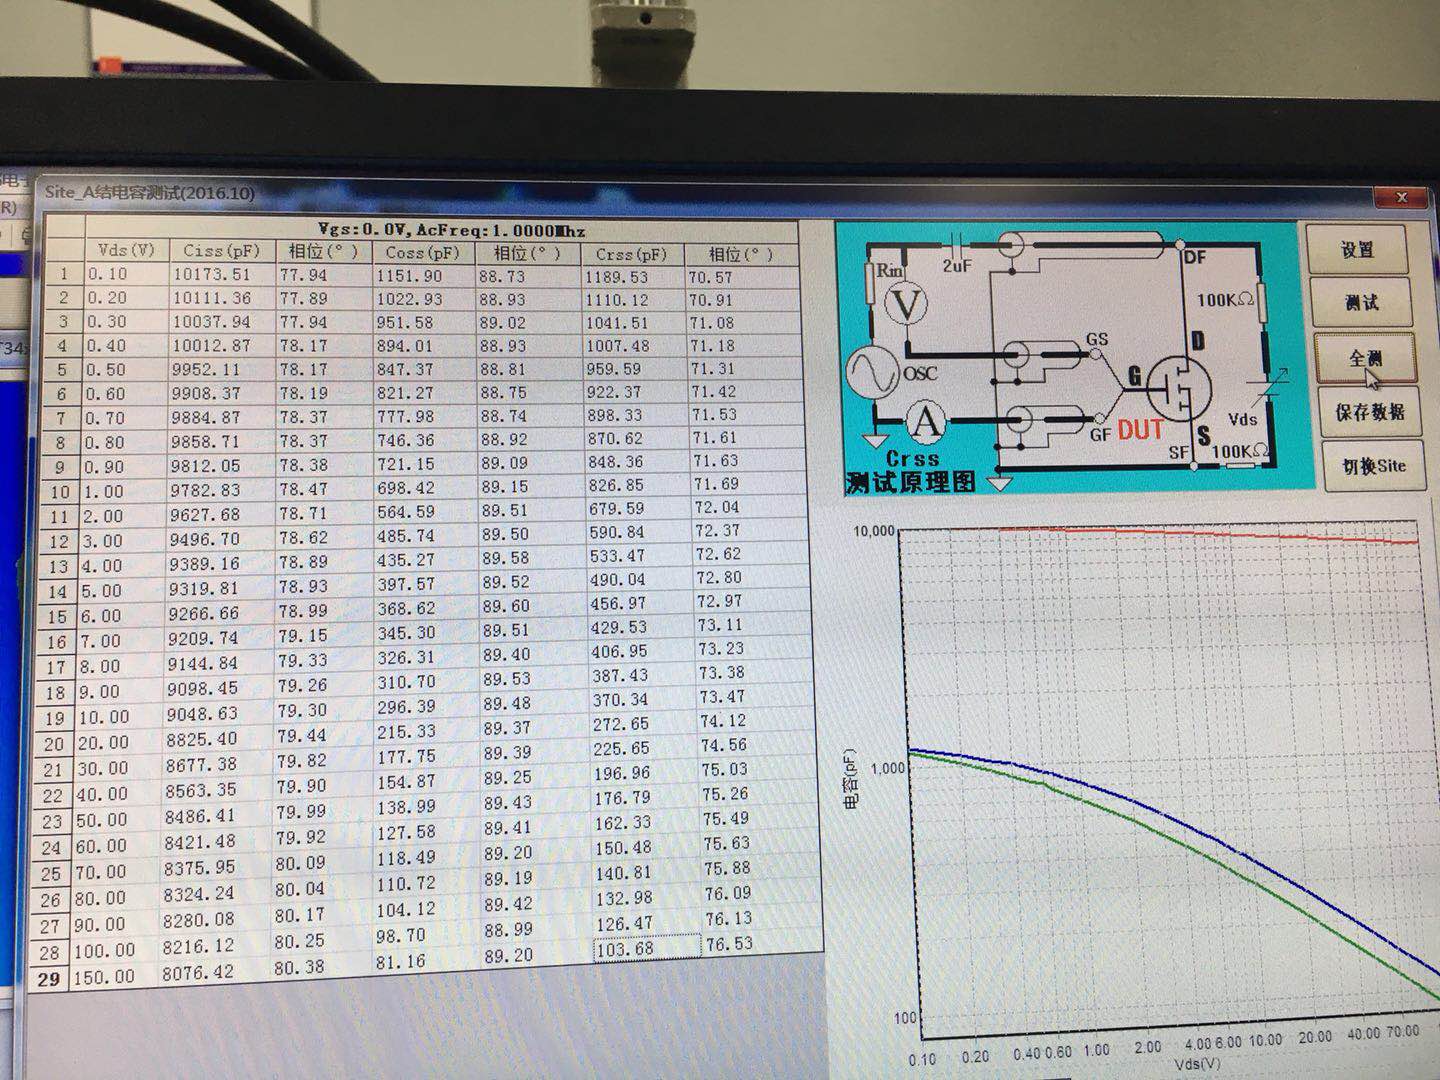This screenshot has height=1080, width=1440.
Task: Click the ammeter A symbol in schematic
Action: [x=926, y=423]
